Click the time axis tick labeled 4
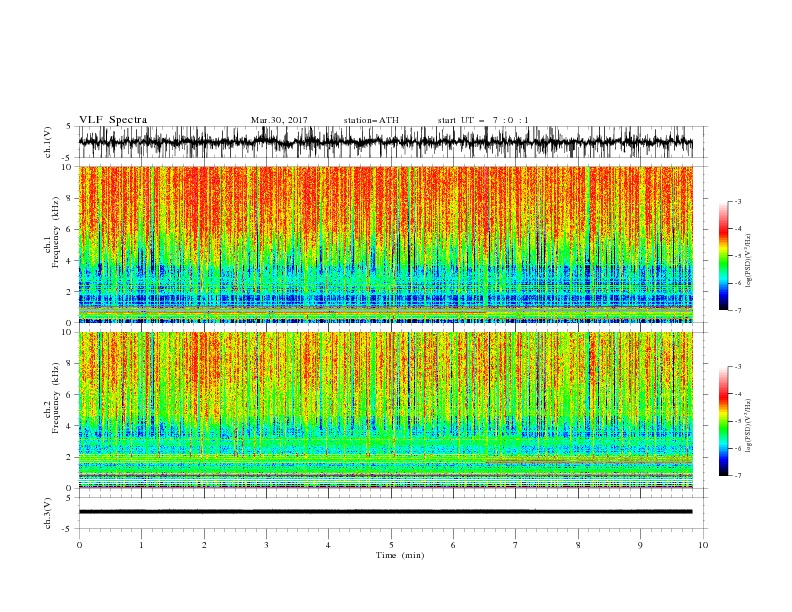 coord(328,545)
